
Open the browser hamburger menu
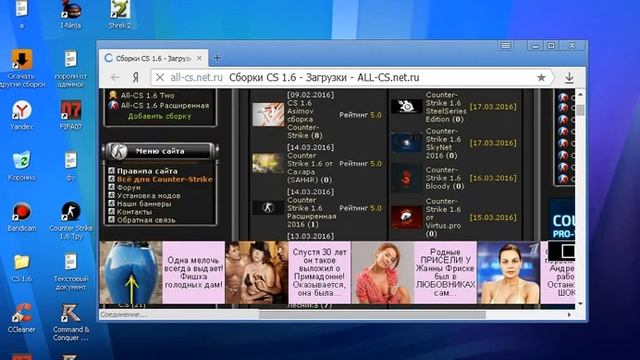pos(506,45)
